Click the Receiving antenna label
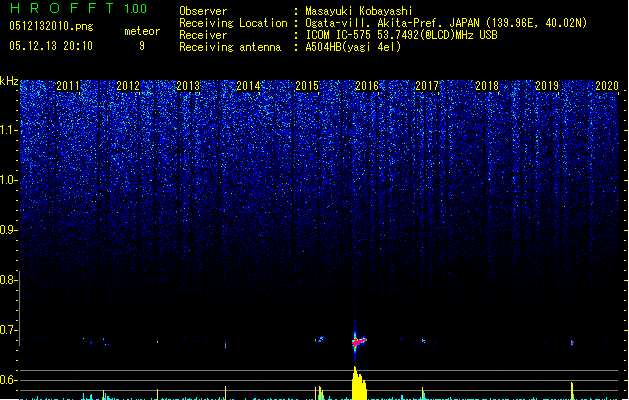The width and height of the screenshot is (629, 400). [230, 47]
